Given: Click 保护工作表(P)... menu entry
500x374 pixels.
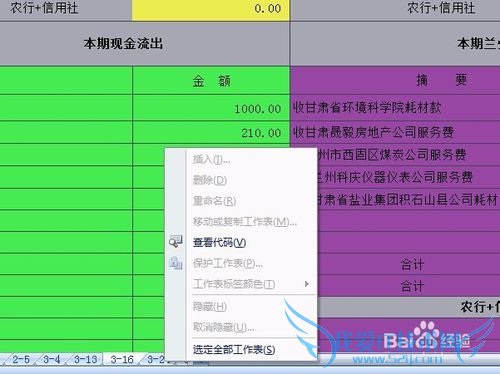Looking at the screenshot, I should click(x=251, y=263).
